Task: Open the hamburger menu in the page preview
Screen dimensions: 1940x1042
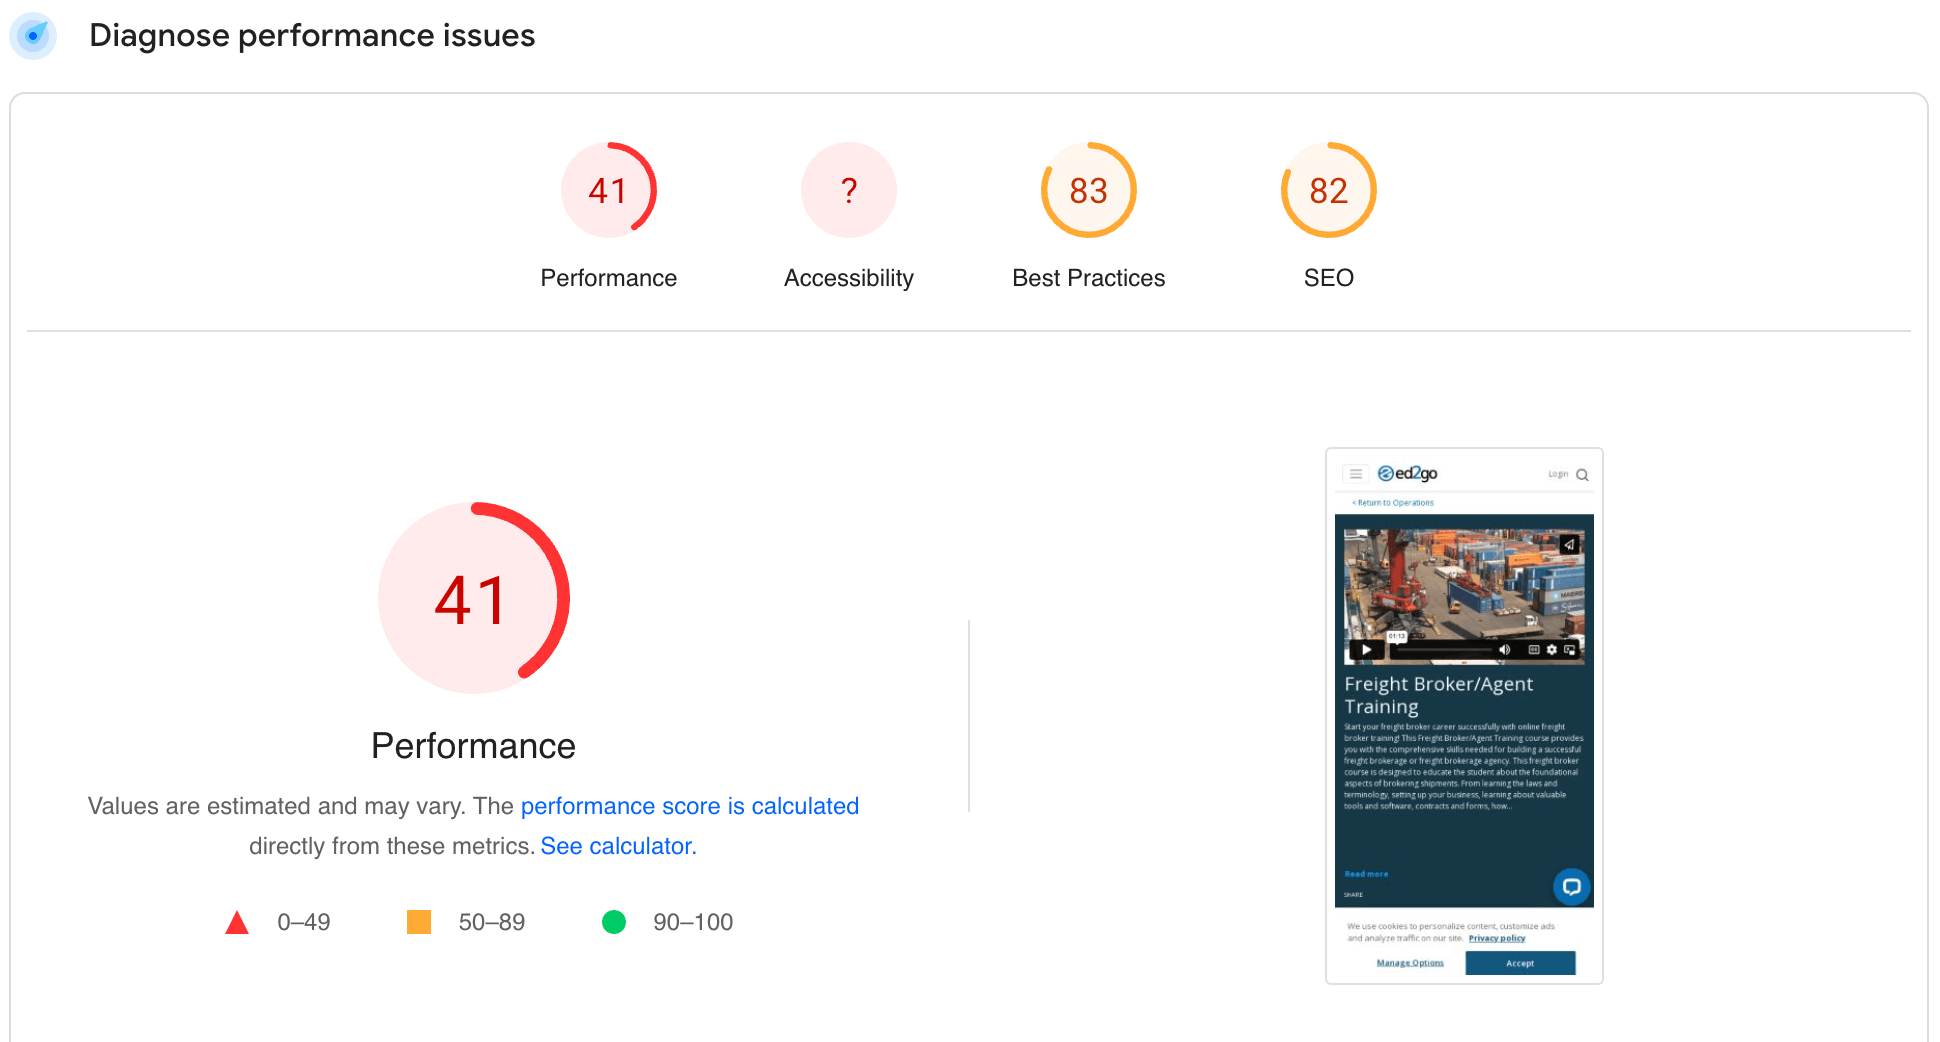Action: click(x=1356, y=474)
